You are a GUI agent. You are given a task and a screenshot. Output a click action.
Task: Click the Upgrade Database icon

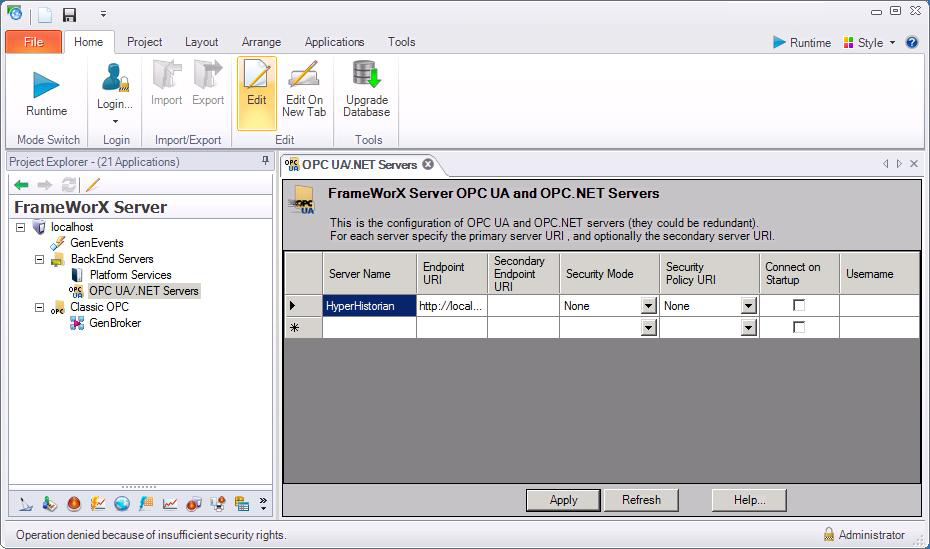(367, 76)
